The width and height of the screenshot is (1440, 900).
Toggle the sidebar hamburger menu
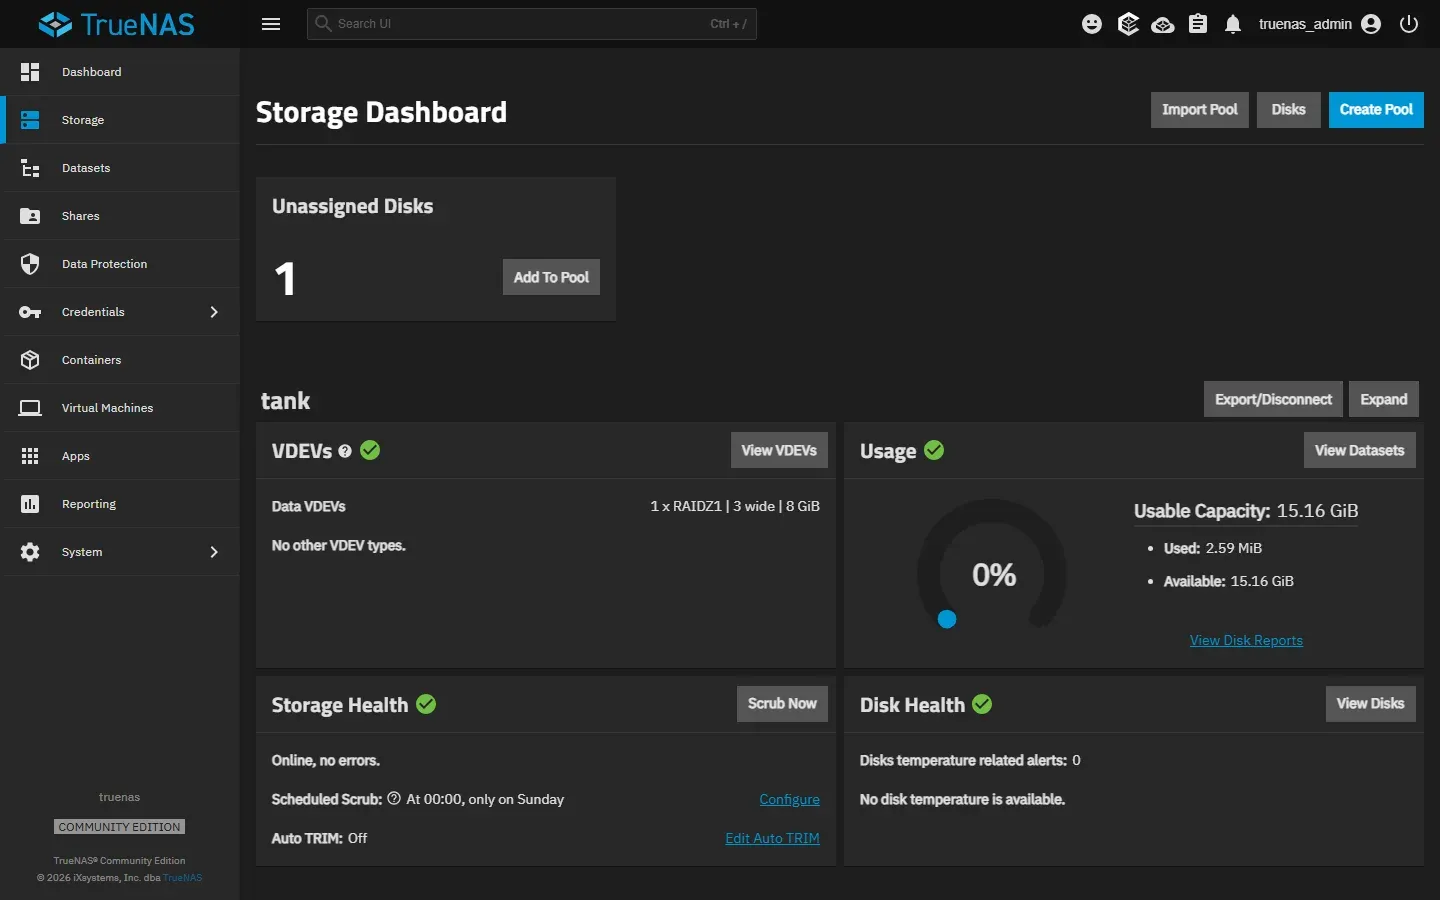click(x=271, y=24)
